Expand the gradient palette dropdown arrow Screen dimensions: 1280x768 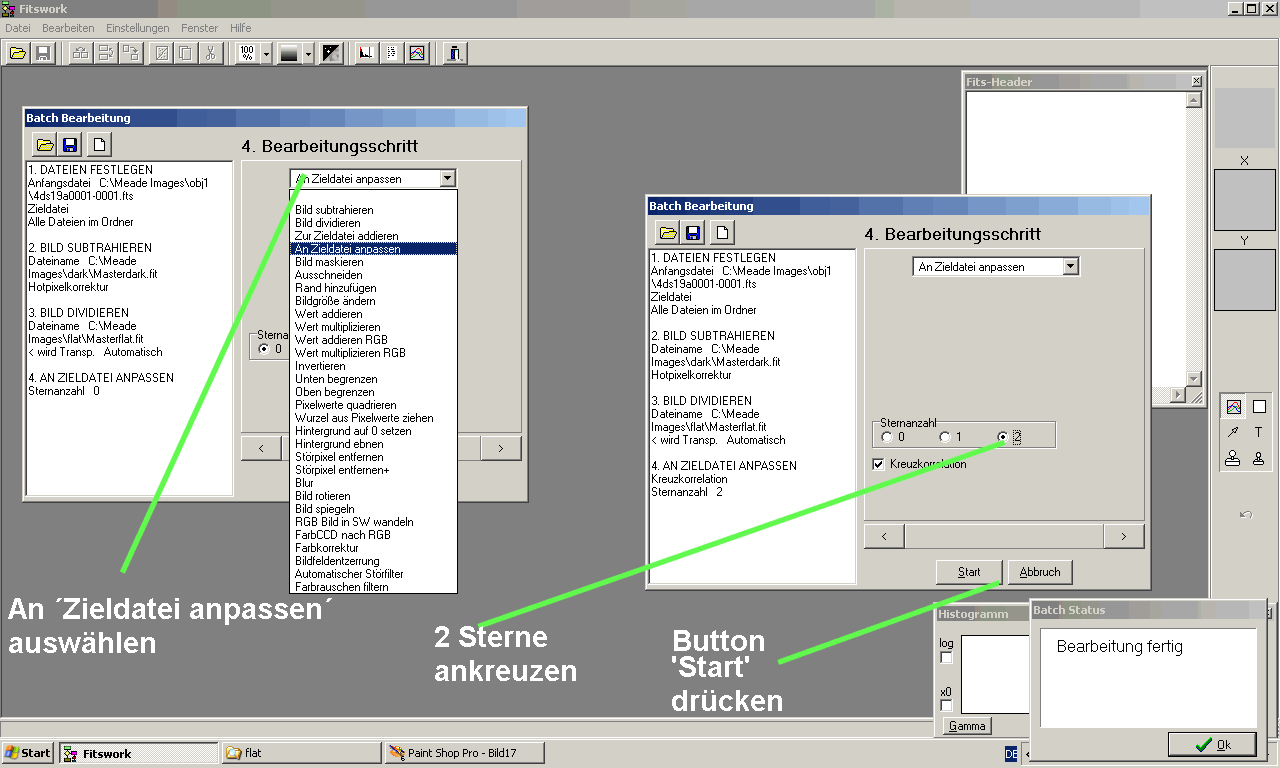coord(309,54)
